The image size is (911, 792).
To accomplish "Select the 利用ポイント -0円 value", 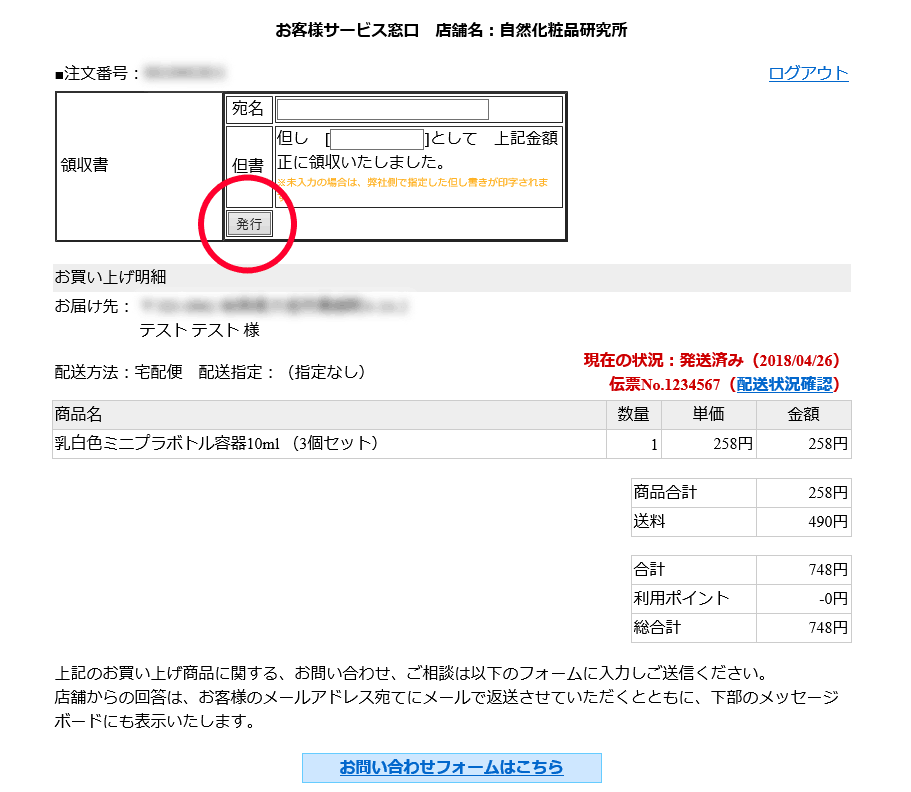I will pyautogui.click(x=833, y=599).
